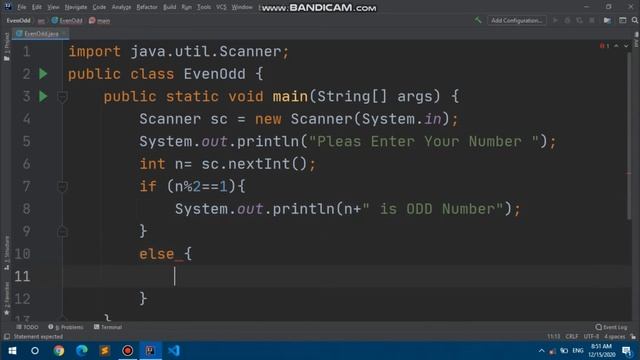Open Windows Start menu
This screenshot has height=360, width=640.
pos(12,351)
